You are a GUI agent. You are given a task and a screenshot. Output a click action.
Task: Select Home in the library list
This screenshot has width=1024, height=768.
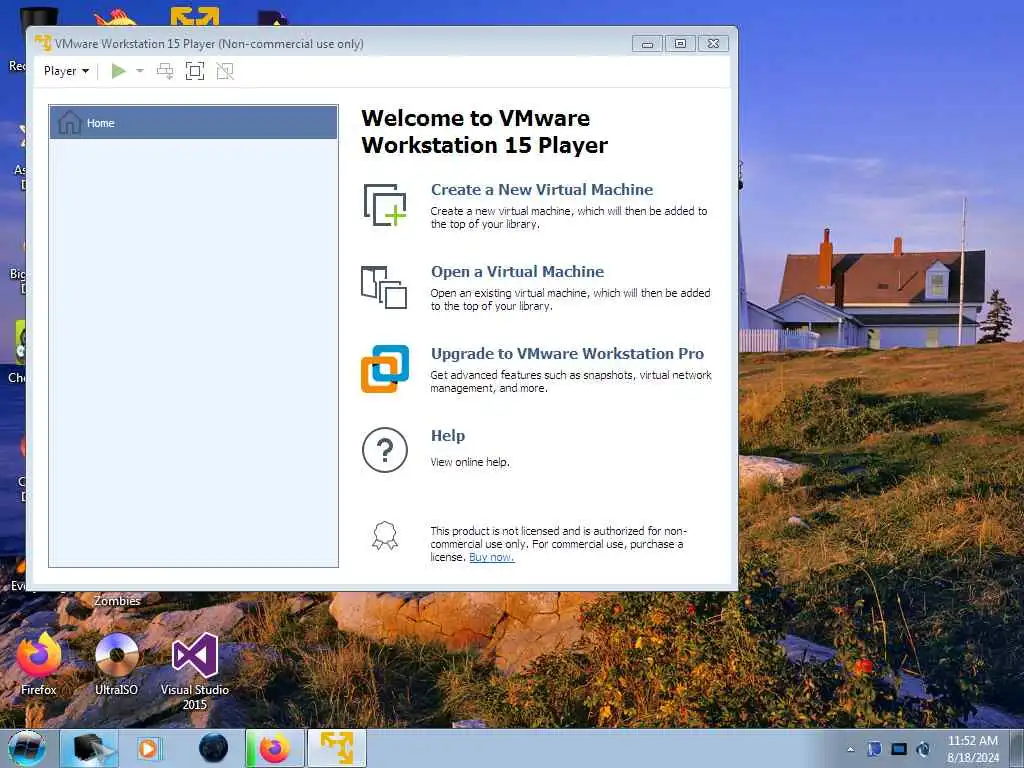pos(193,123)
